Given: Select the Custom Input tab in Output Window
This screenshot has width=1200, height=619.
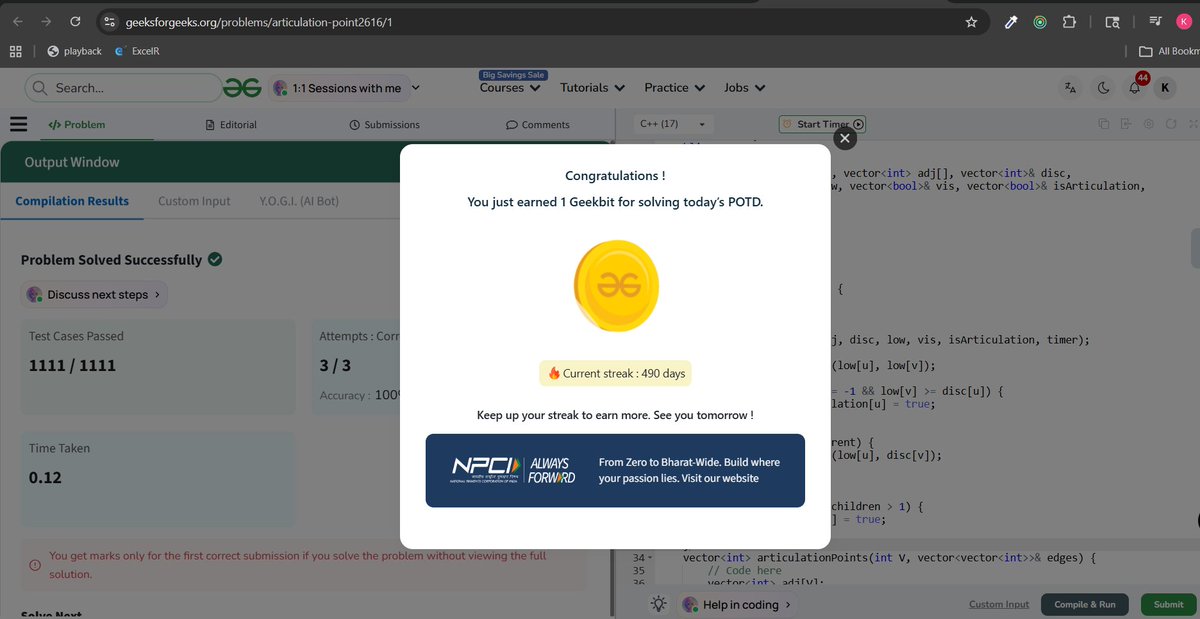Looking at the screenshot, I should pos(194,201).
